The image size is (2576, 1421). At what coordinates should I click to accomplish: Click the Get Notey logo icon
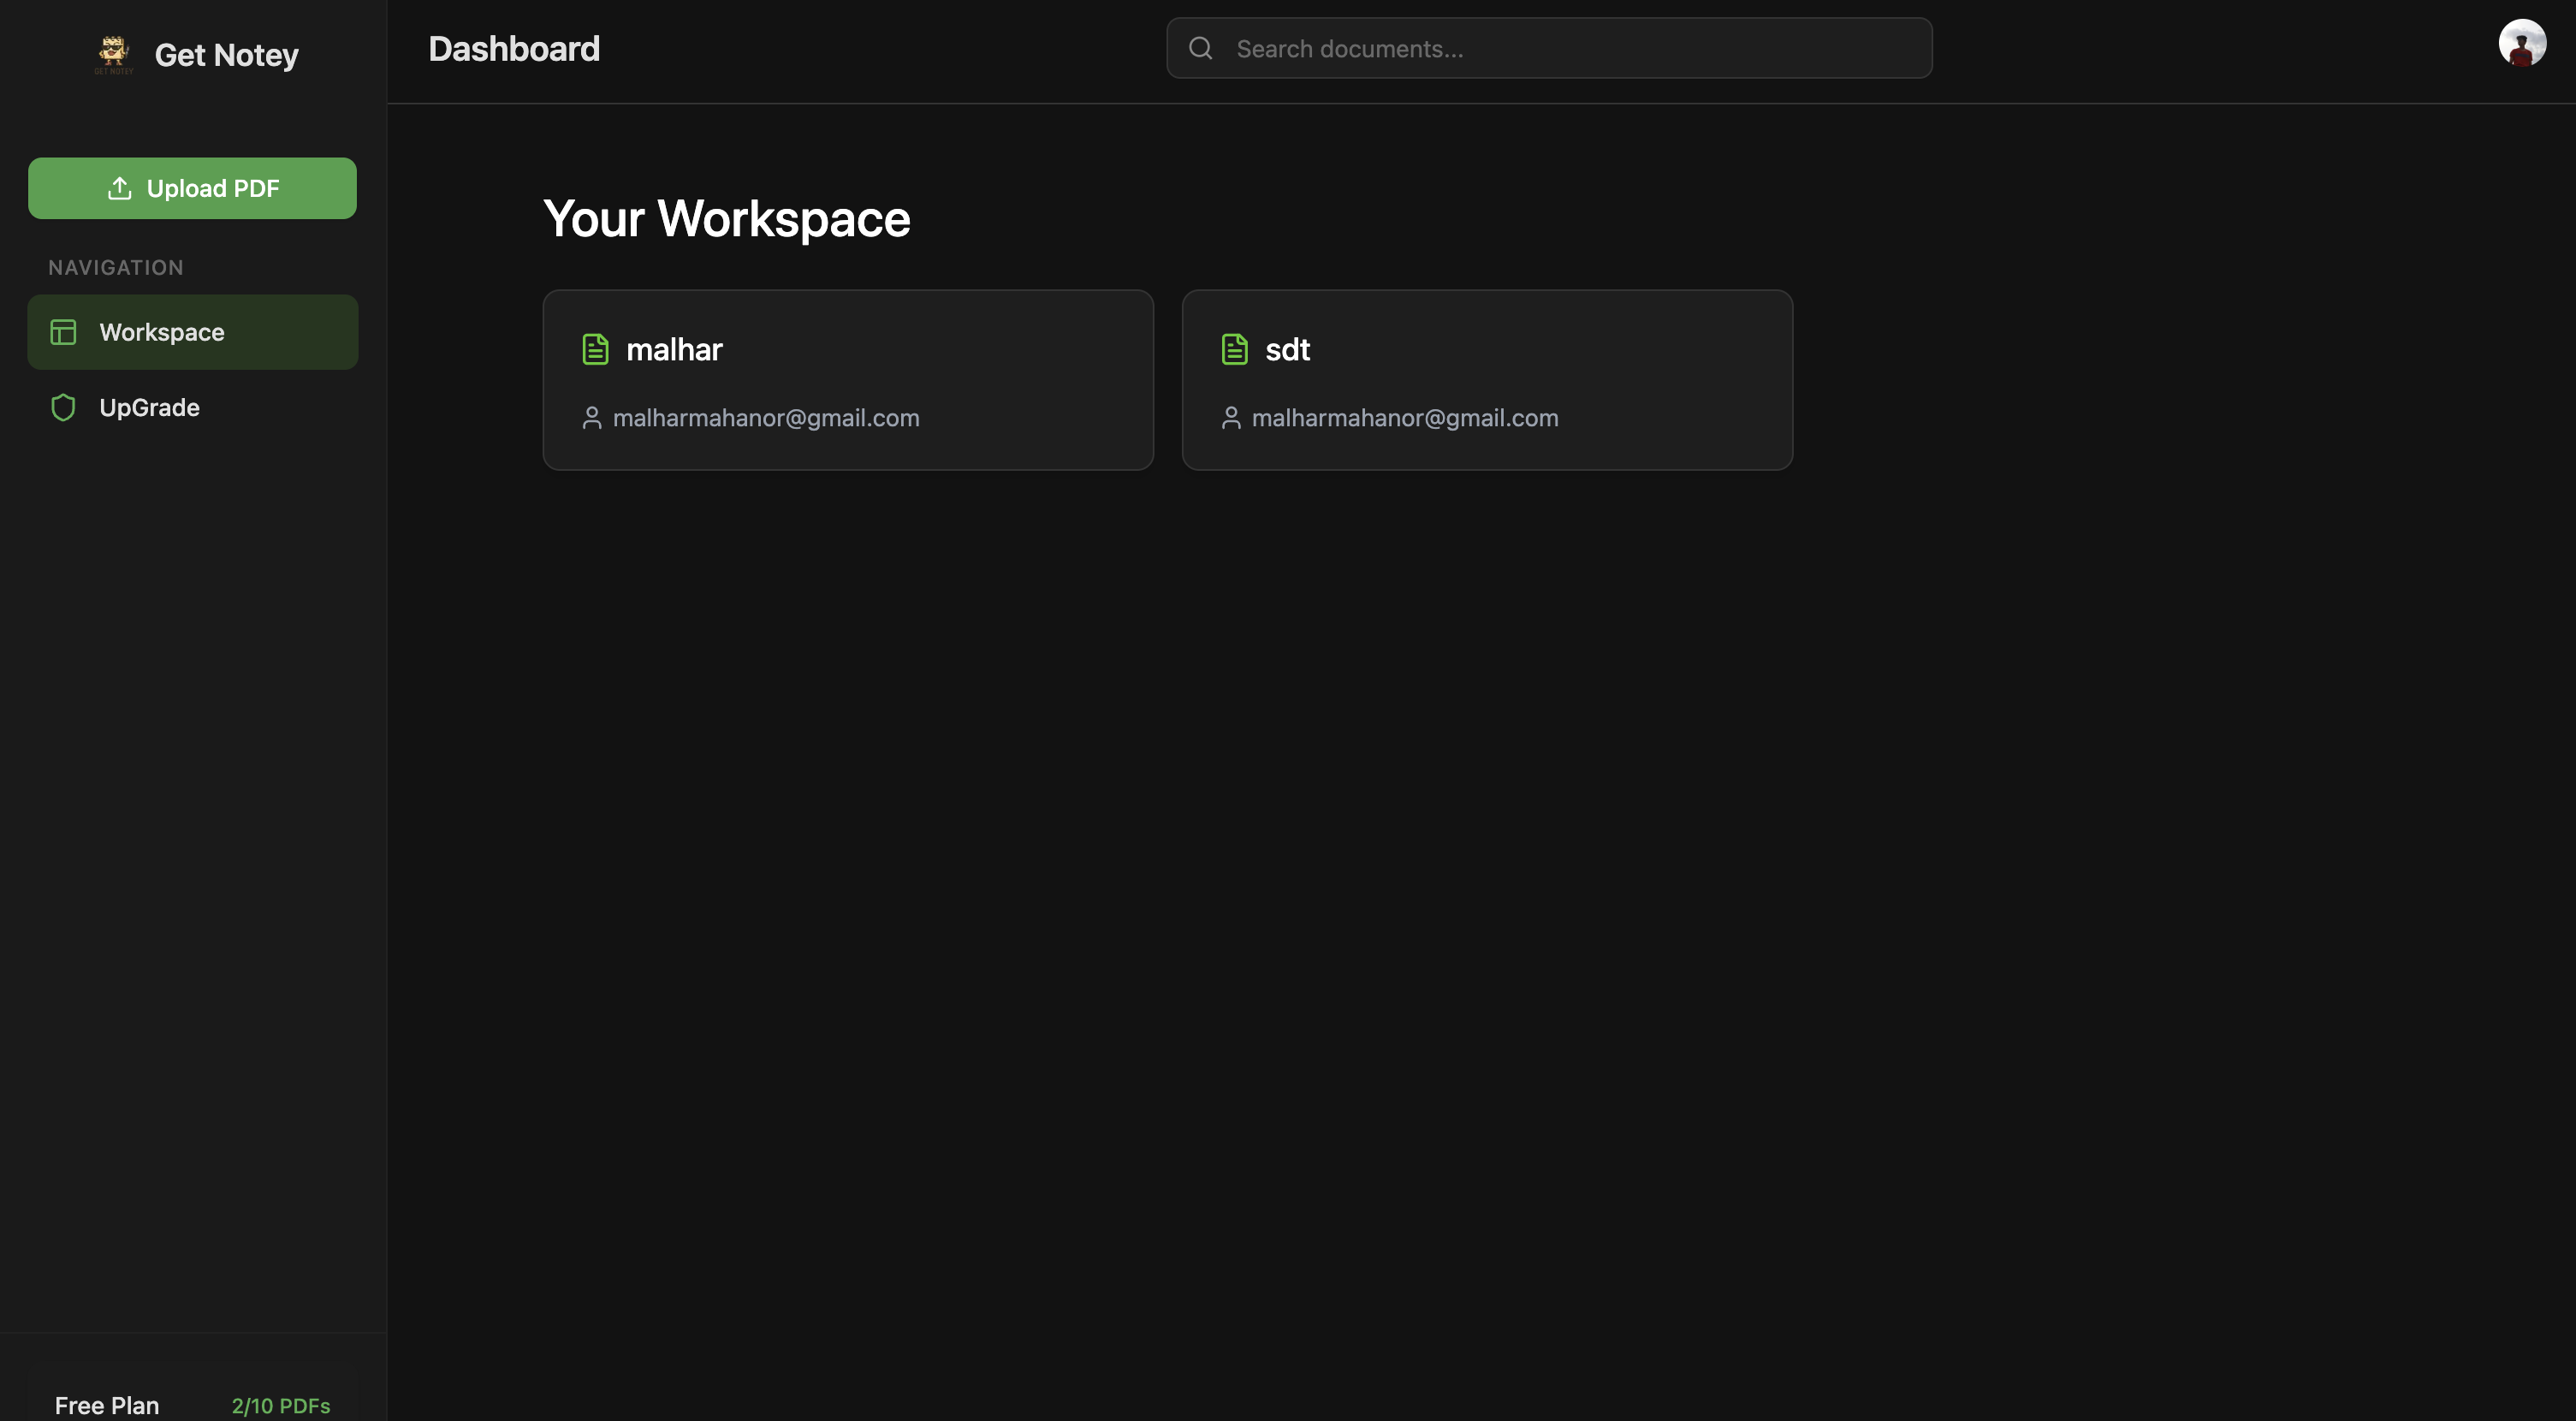(113, 54)
